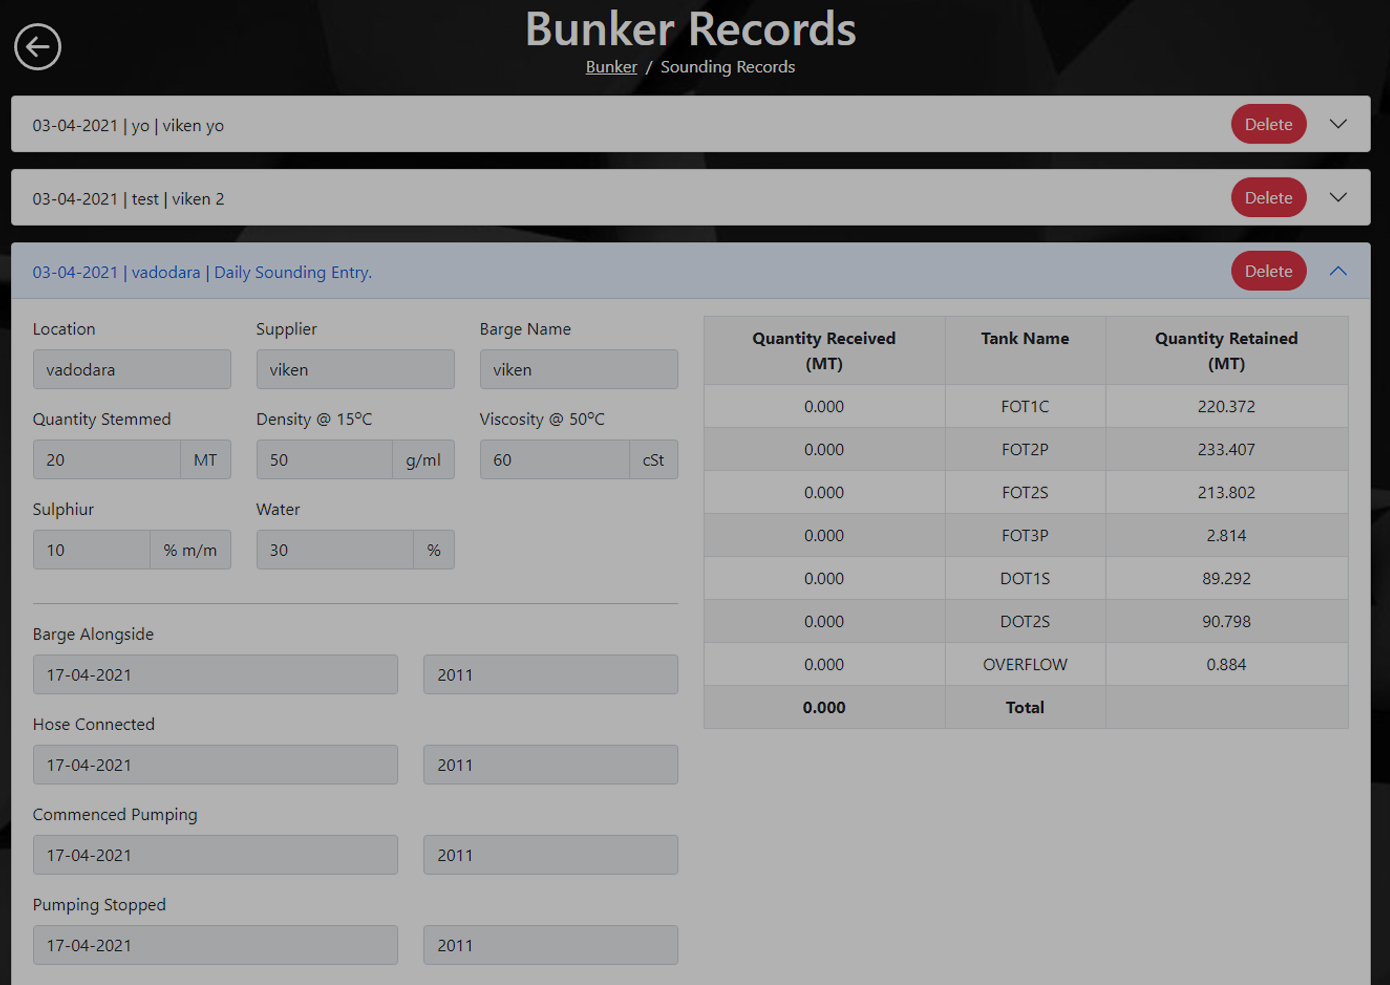Delete the vadodara Daily Sounding Entry
This screenshot has width=1390, height=985.
click(x=1268, y=271)
